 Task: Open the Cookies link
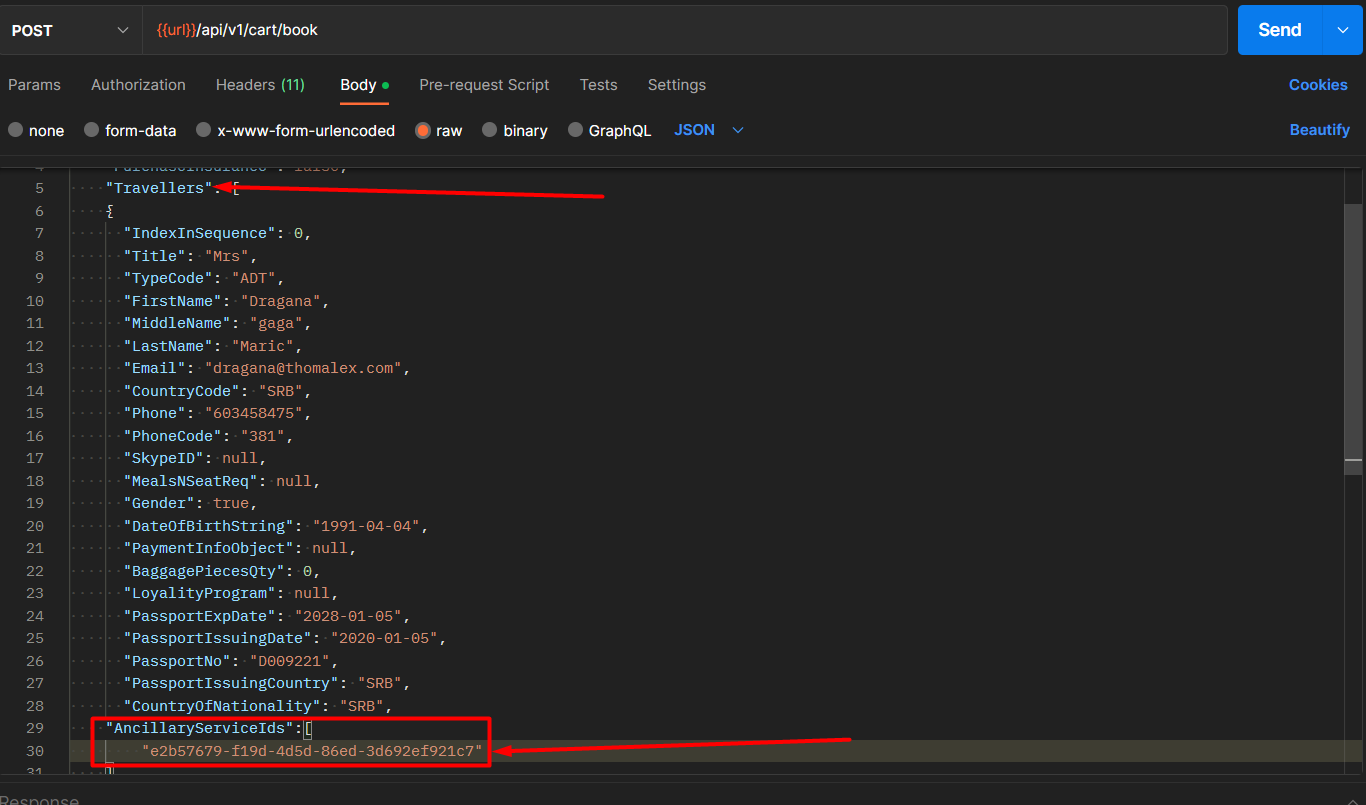coord(1318,85)
